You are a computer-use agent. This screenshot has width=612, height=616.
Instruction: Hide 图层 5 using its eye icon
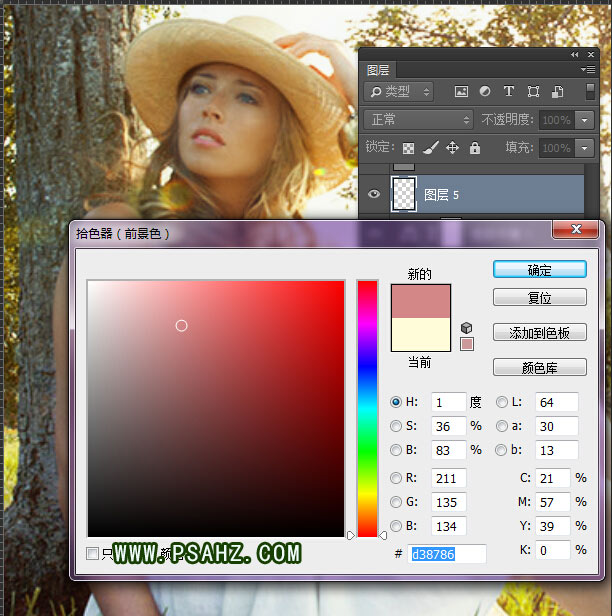[x=374, y=195]
